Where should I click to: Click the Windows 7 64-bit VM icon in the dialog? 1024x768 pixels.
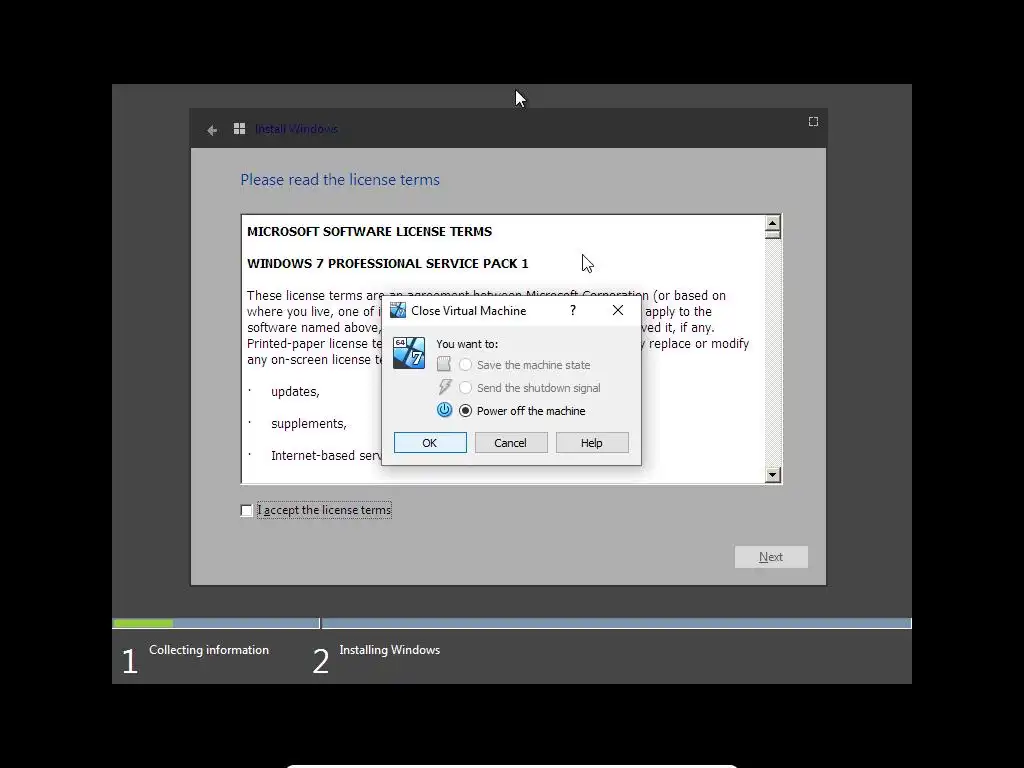coord(409,353)
